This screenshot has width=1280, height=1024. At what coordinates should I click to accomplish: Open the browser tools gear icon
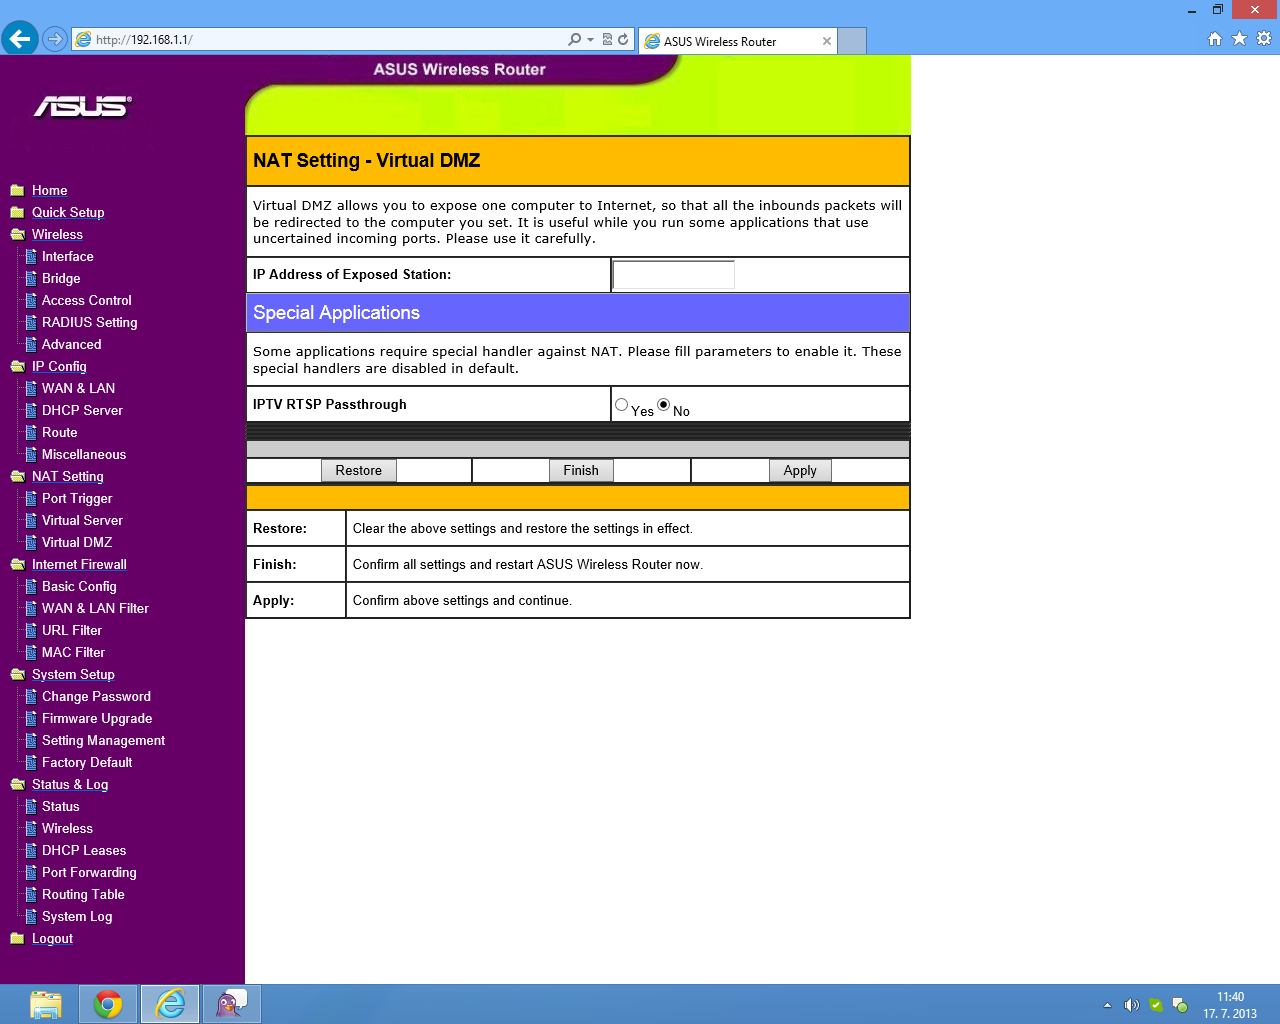point(1264,39)
